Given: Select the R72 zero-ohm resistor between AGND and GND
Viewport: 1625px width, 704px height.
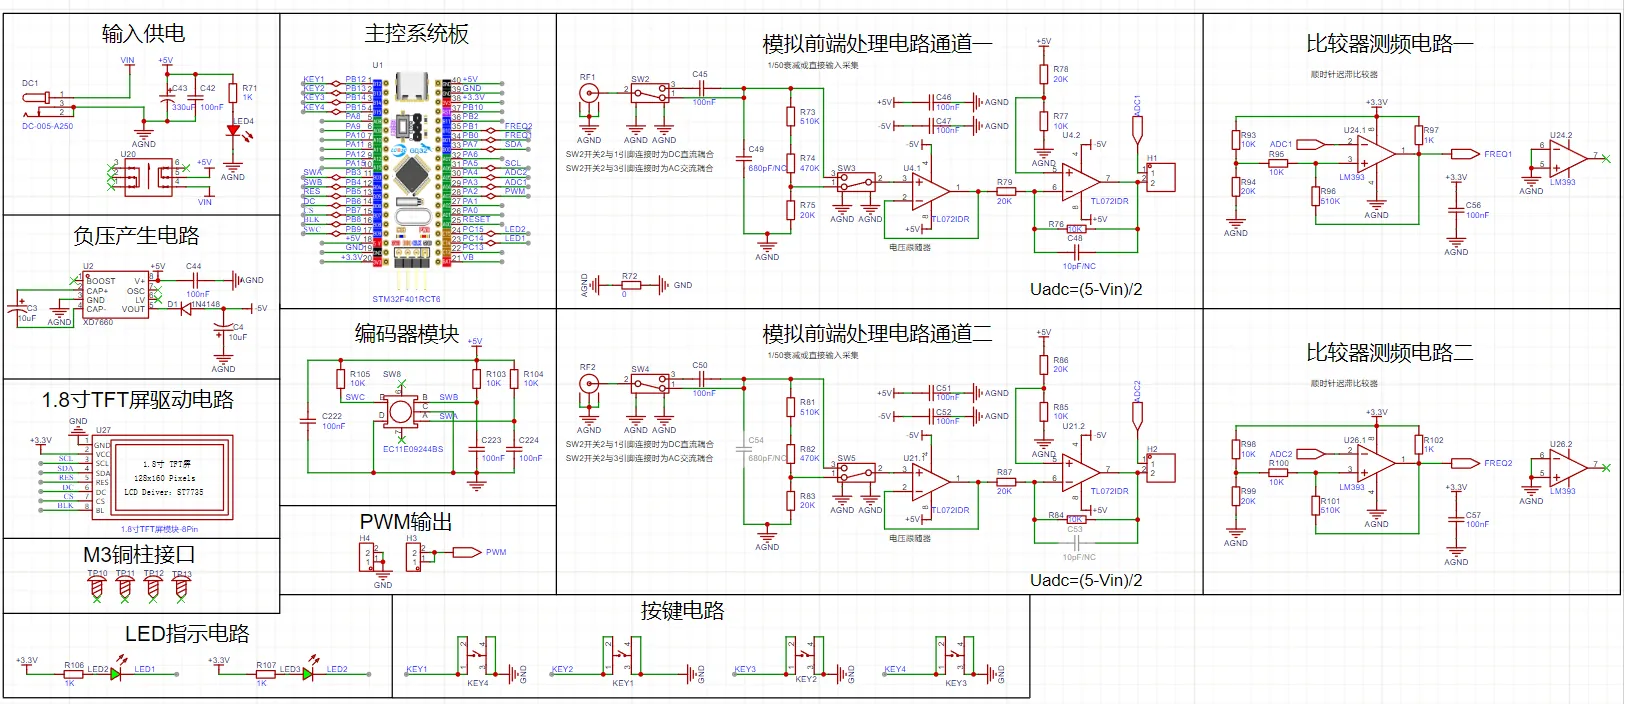Looking at the screenshot, I should pos(629,286).
